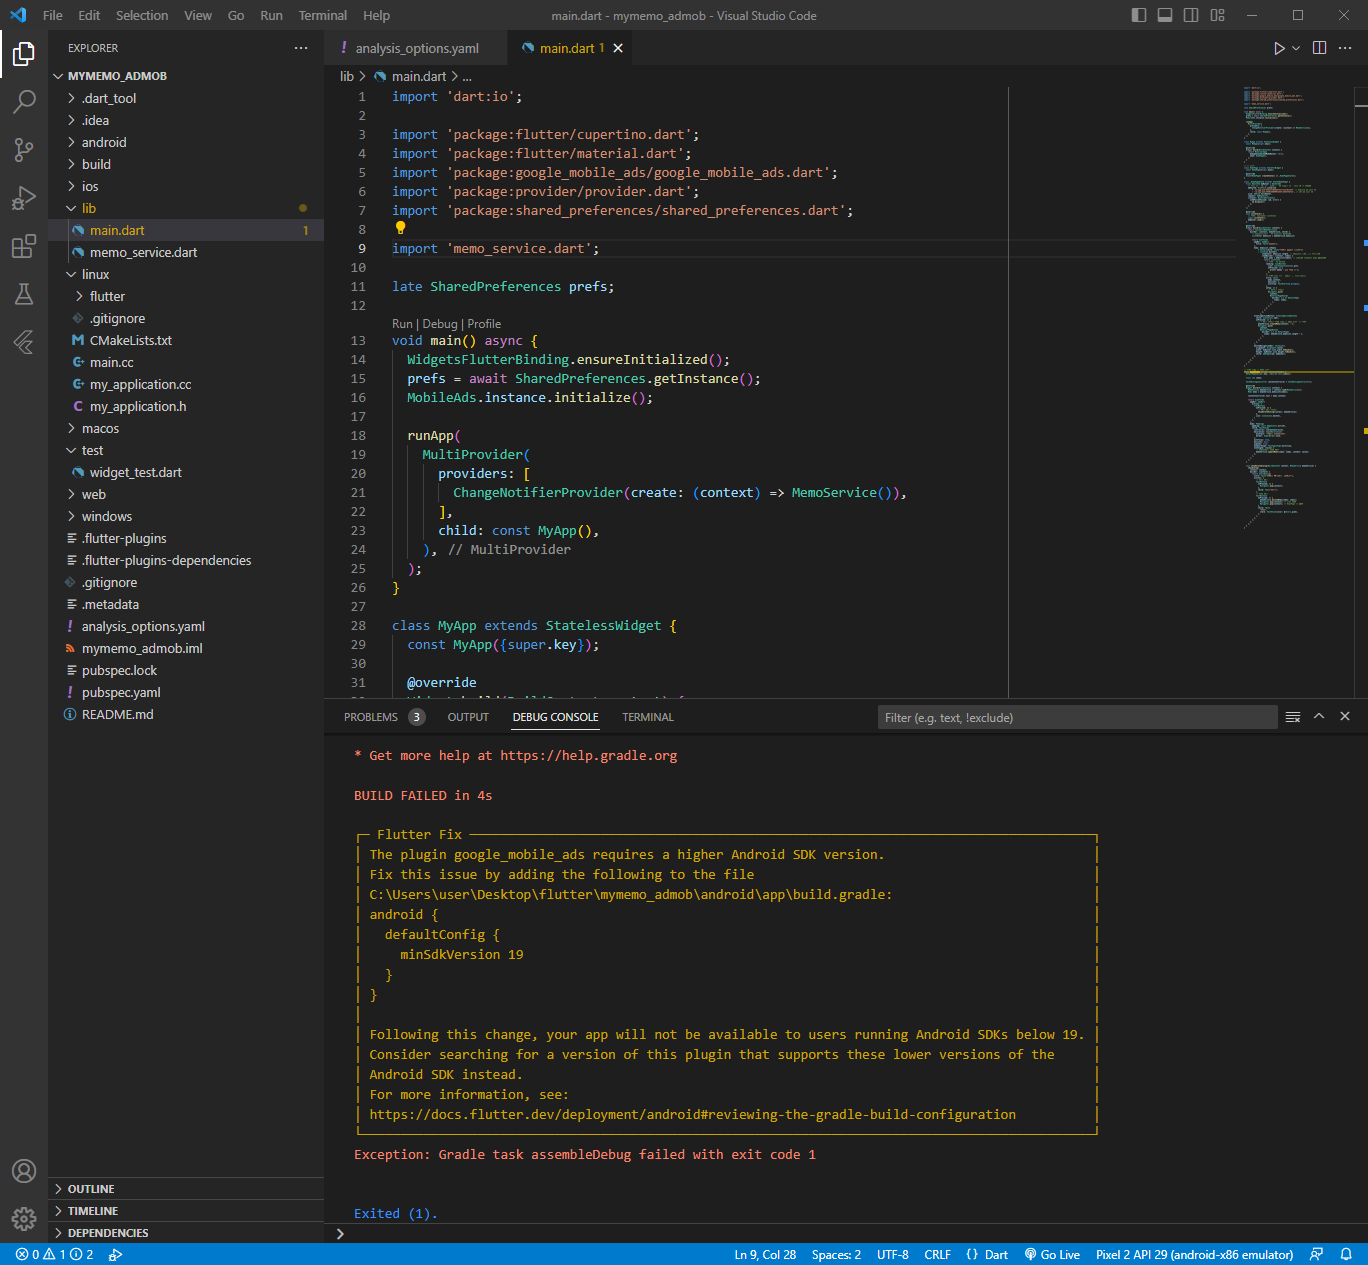Switch to the Terminal panel tab
This screenshot has width=1368, height=1265.
coord(648,717)
